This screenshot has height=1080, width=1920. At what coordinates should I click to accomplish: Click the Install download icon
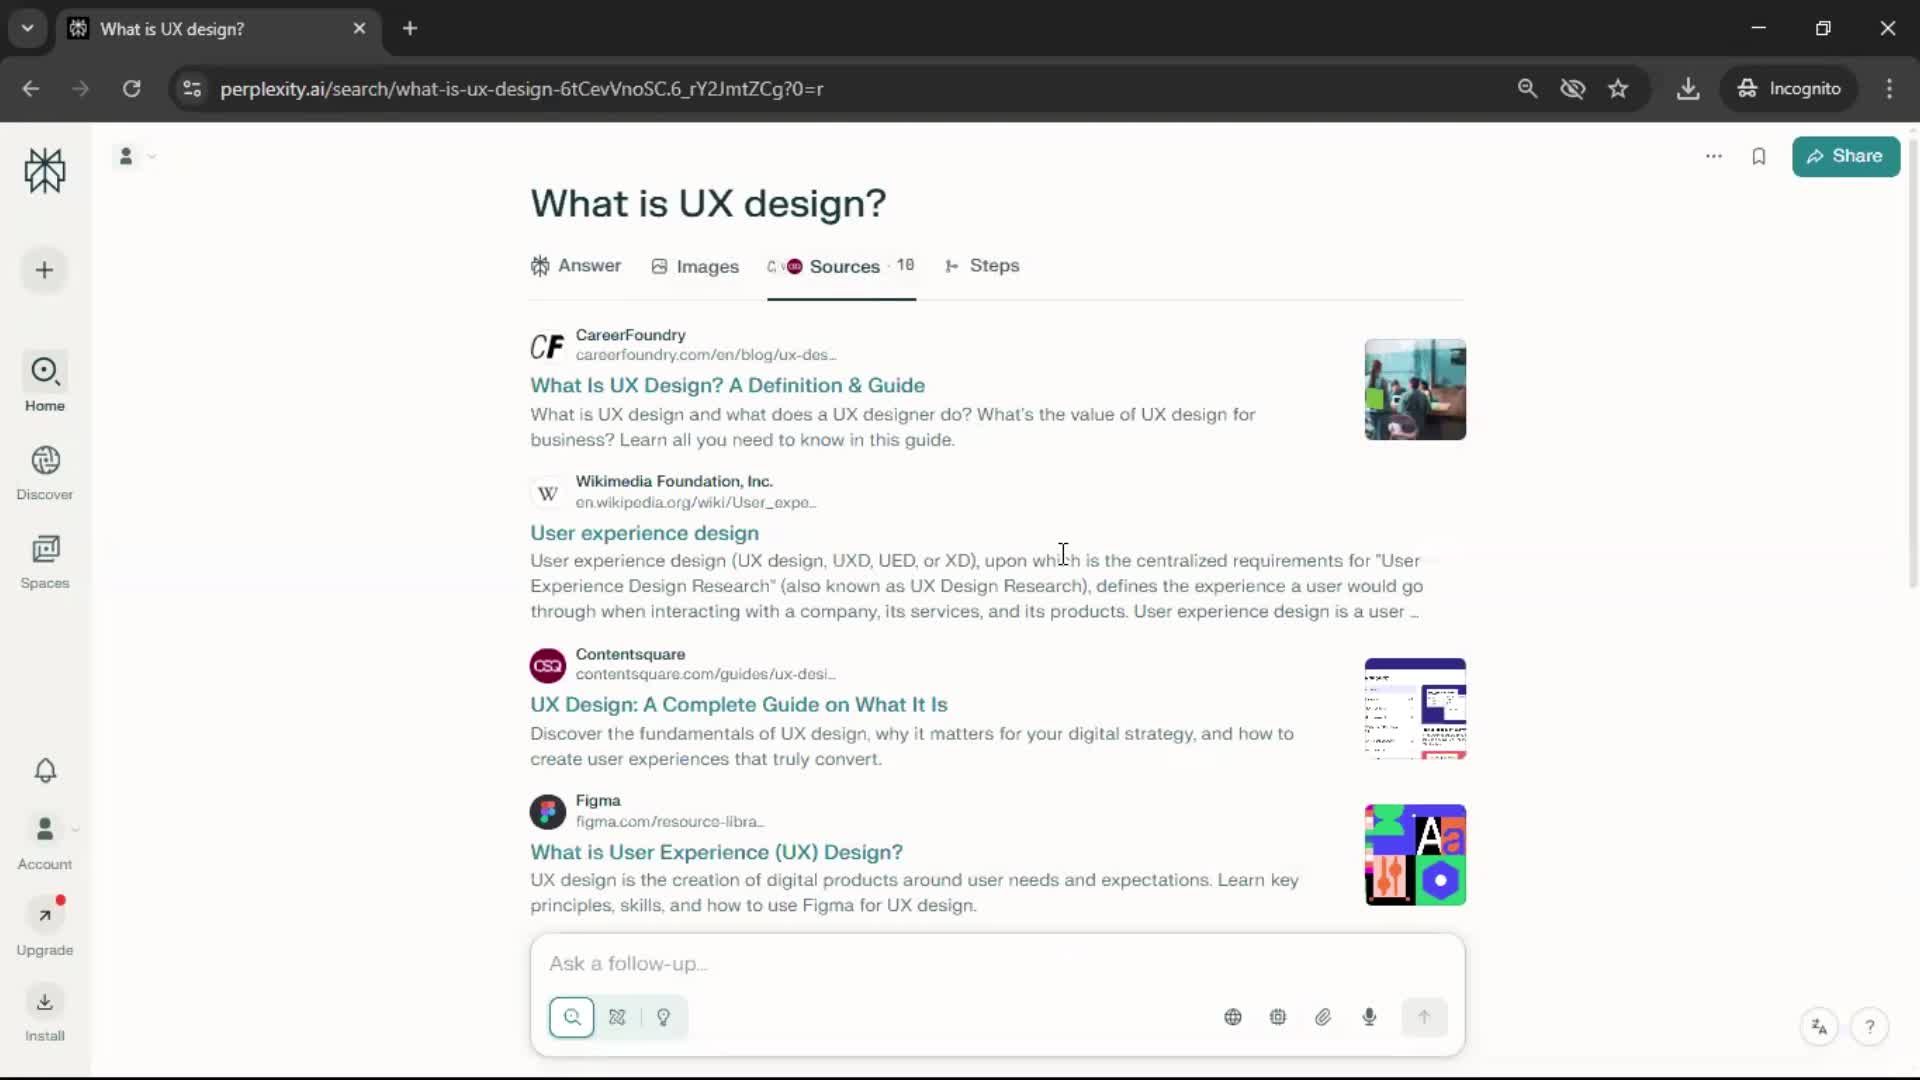pos(45,1003)
